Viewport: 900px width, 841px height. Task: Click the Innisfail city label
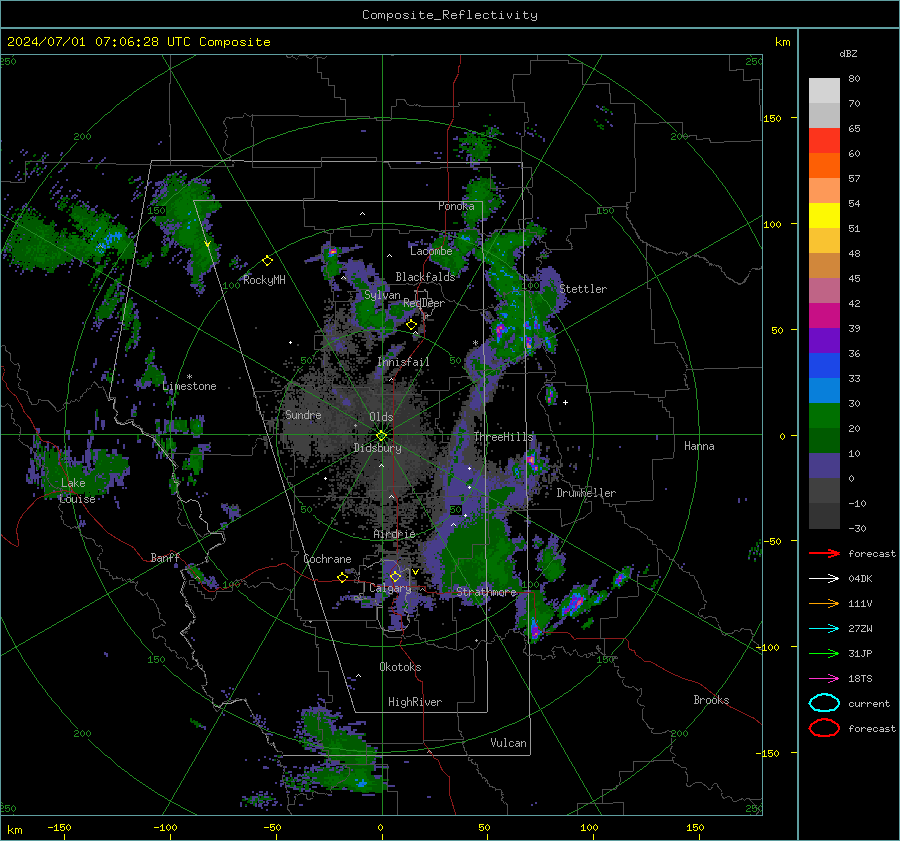click(403, 362)
